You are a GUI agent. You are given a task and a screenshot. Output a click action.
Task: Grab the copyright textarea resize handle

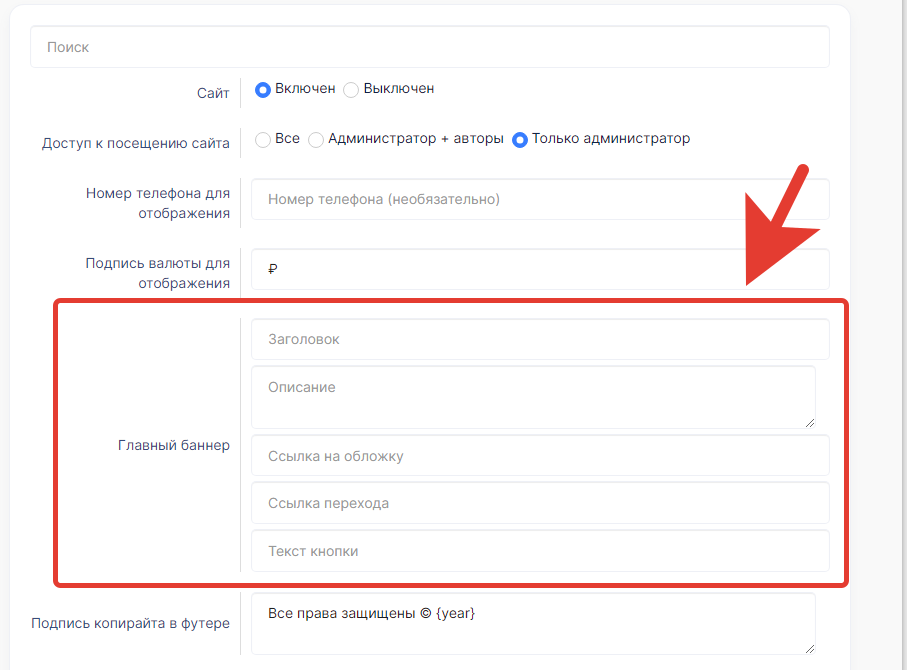(810, 649)
